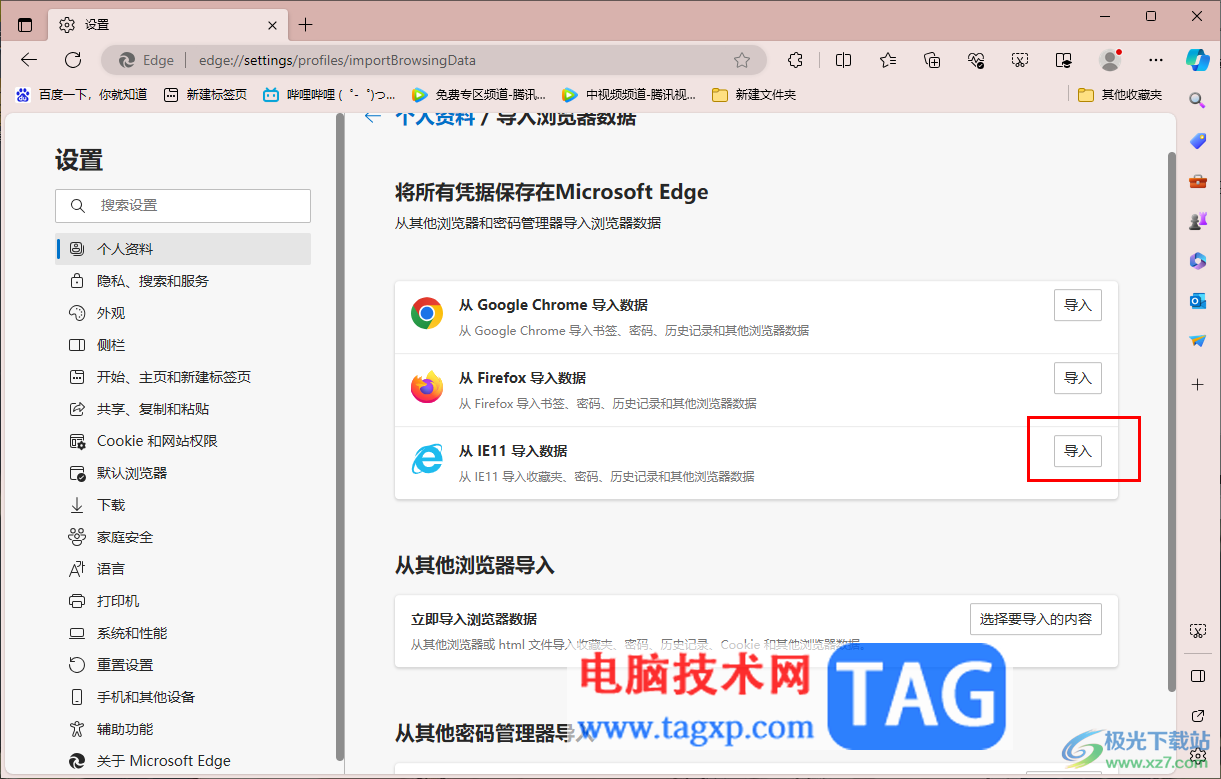Open the profile avatar menu

(x=1110, y=60)
